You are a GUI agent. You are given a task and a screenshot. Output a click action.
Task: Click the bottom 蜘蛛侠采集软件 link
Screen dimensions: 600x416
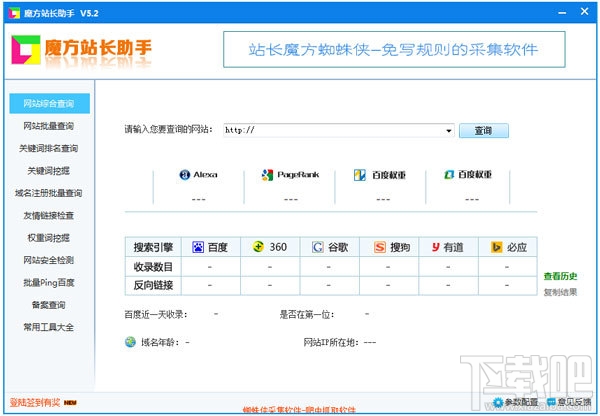coord(299,411)
